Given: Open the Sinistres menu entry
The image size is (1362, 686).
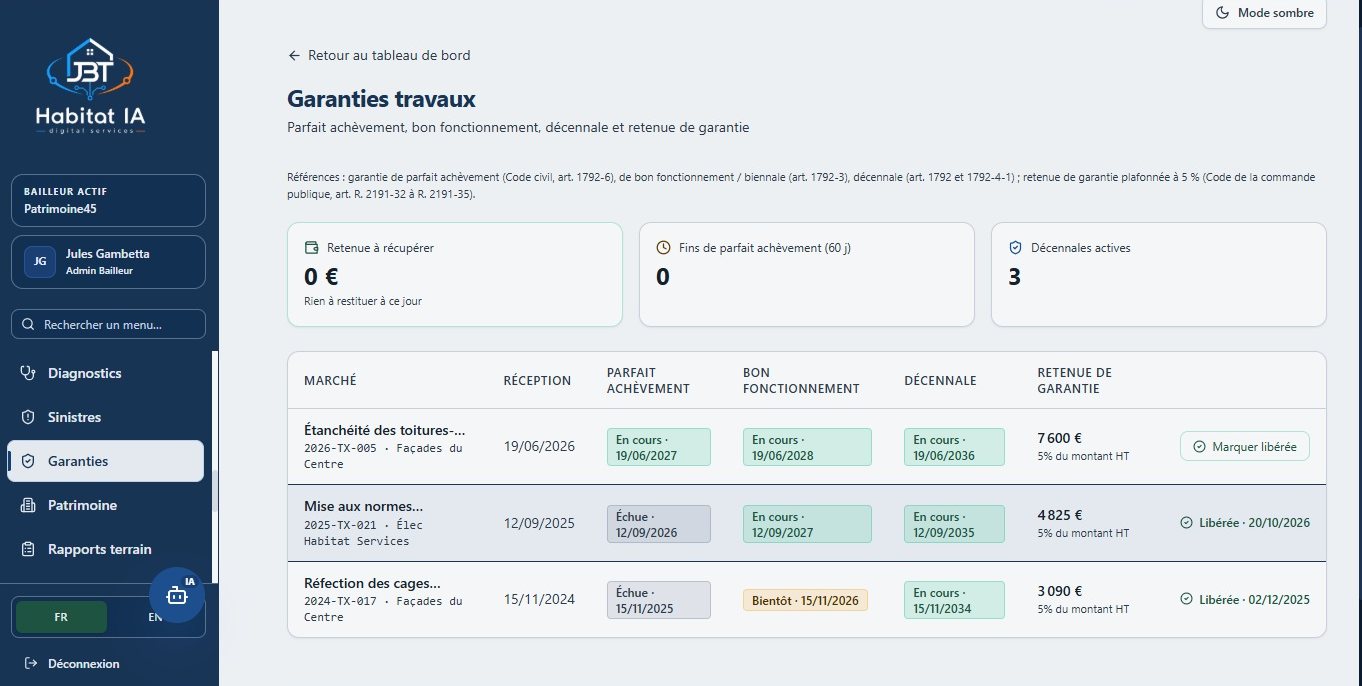Looking at the screenshot, I should [106, 417].
